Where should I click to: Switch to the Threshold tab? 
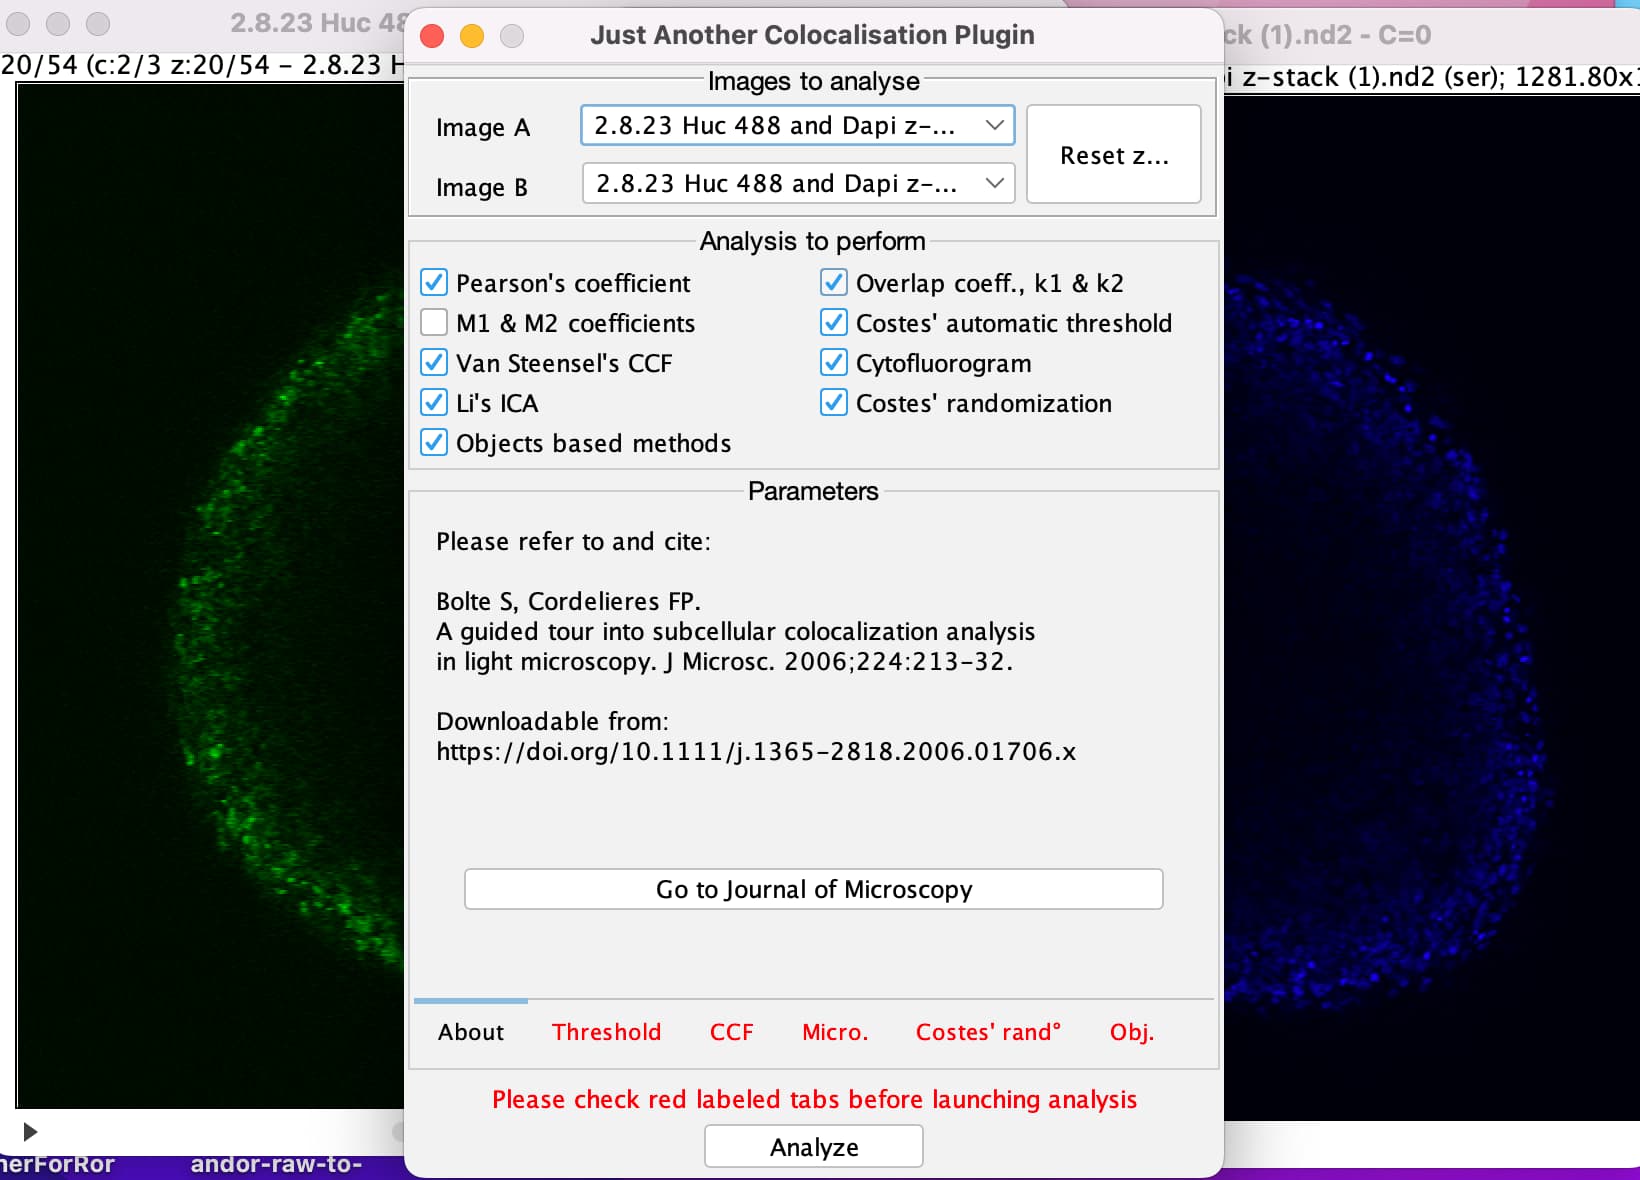click(x=606, y=1032)
